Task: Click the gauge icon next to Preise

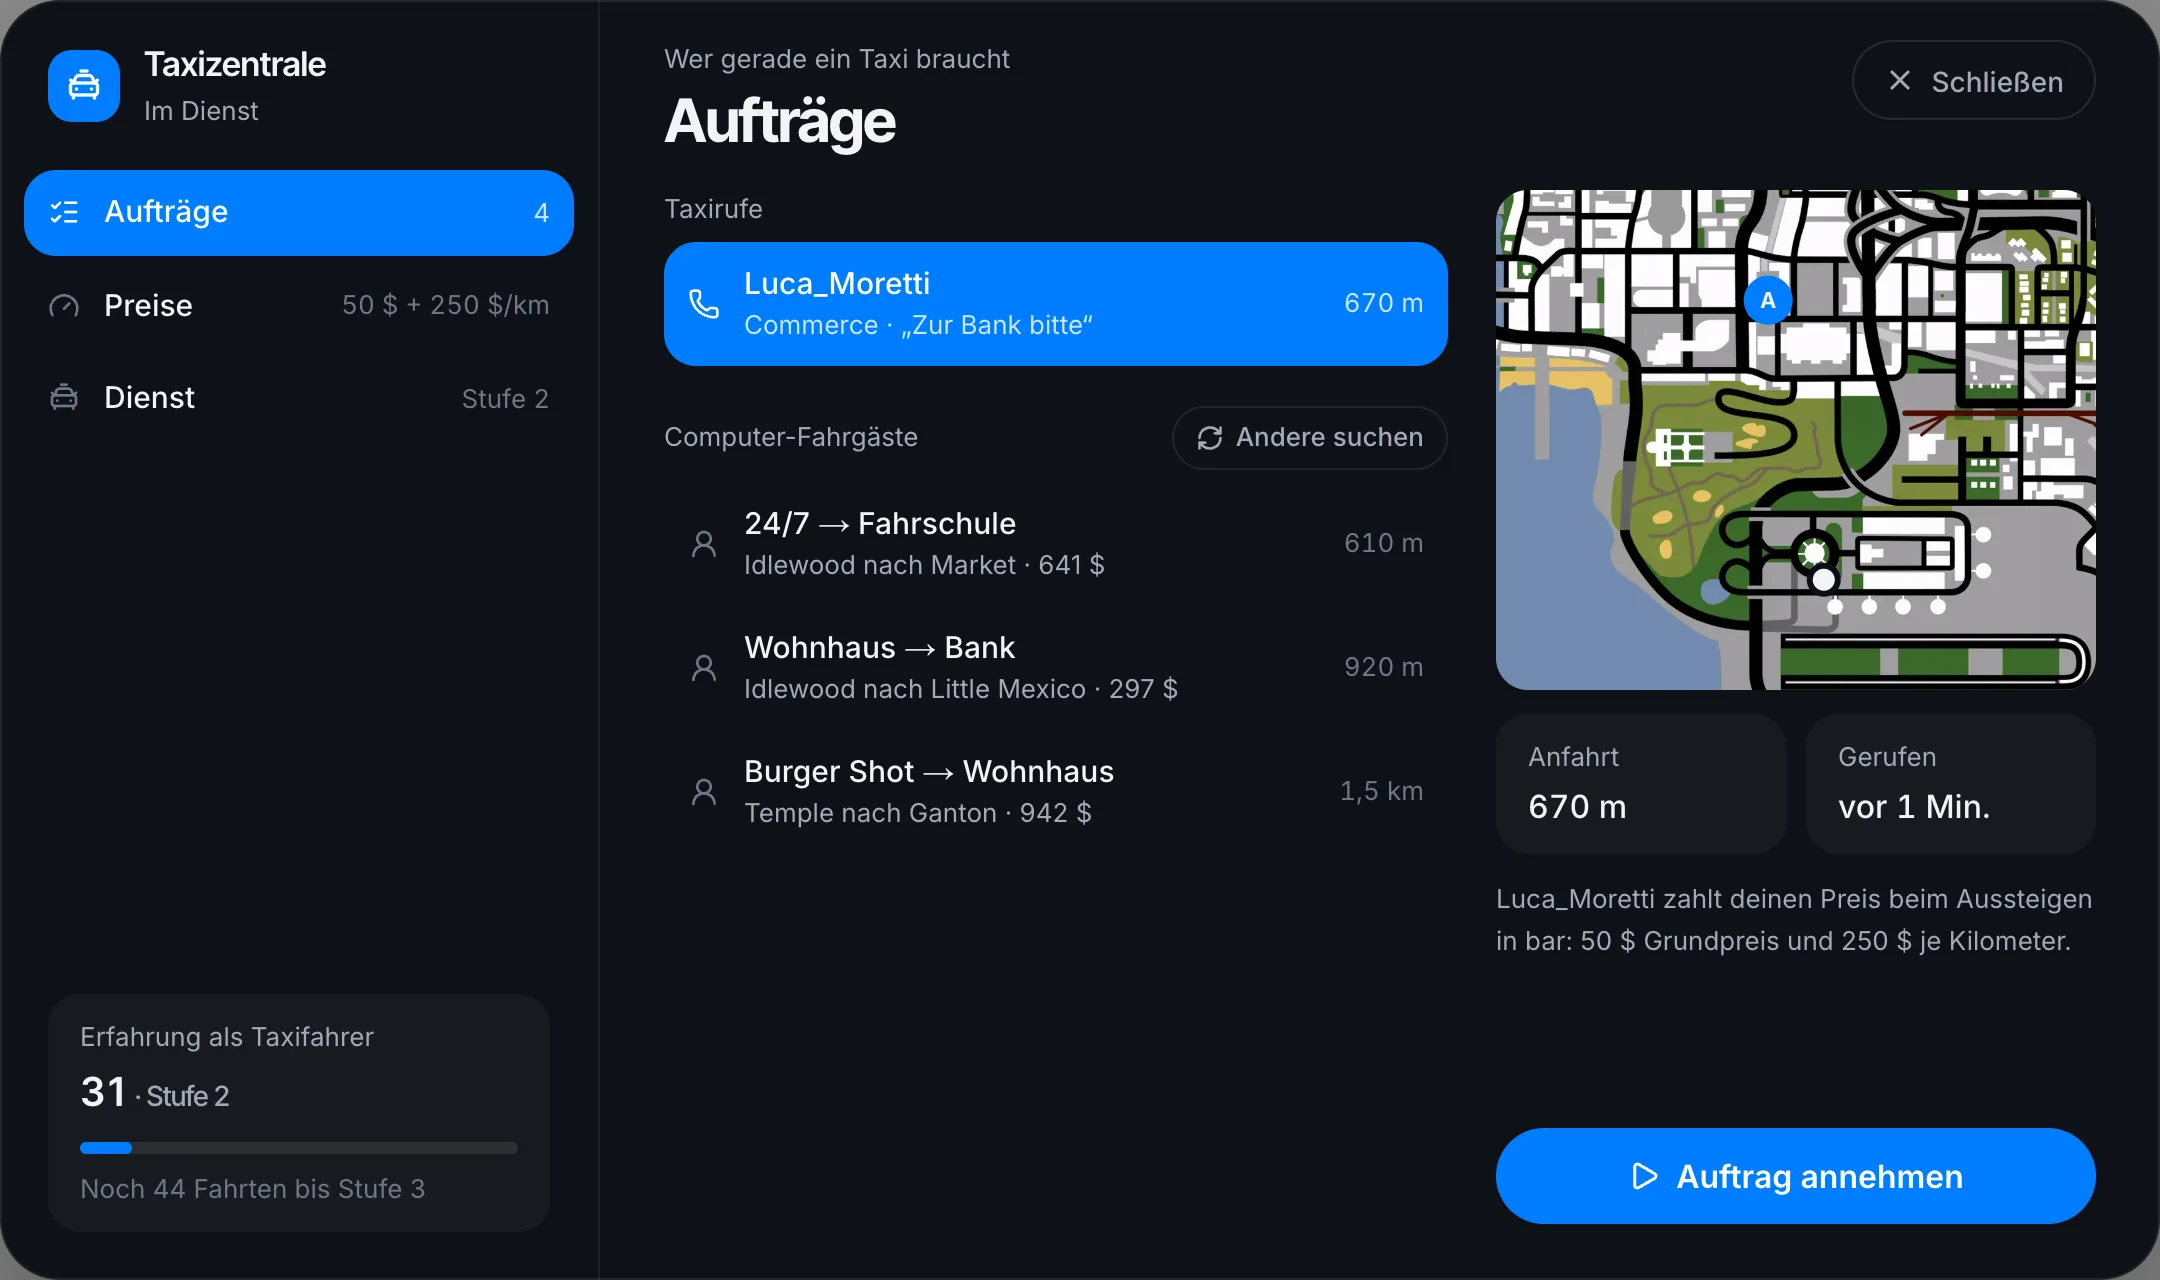Action: pyautogui.click(x=64, y=305)
